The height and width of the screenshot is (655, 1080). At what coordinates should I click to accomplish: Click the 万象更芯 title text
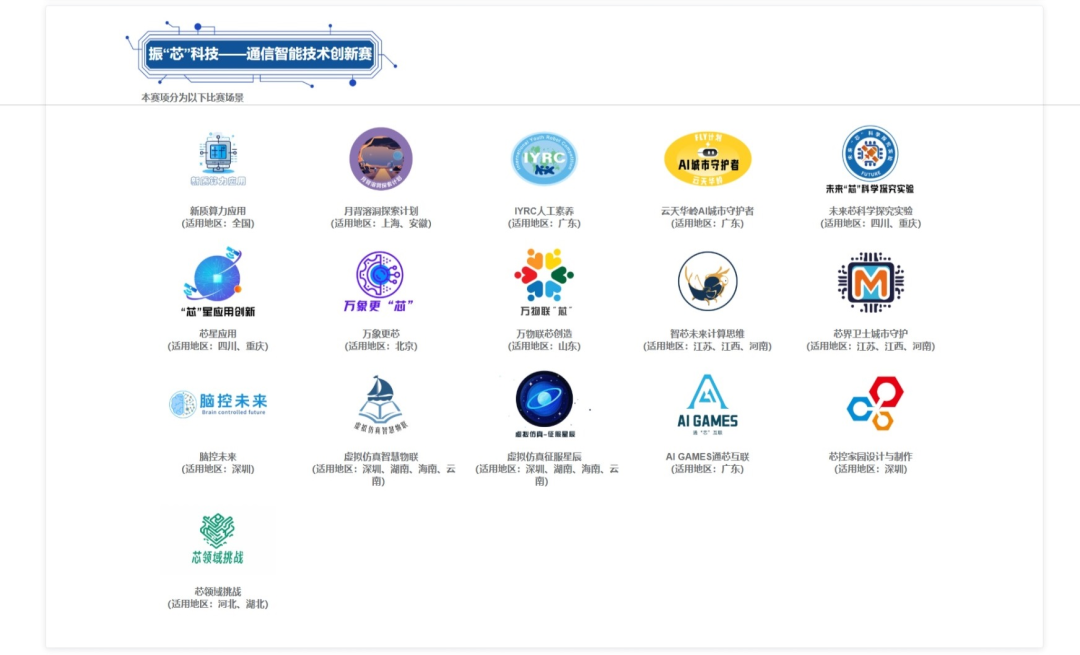(381, 333)
